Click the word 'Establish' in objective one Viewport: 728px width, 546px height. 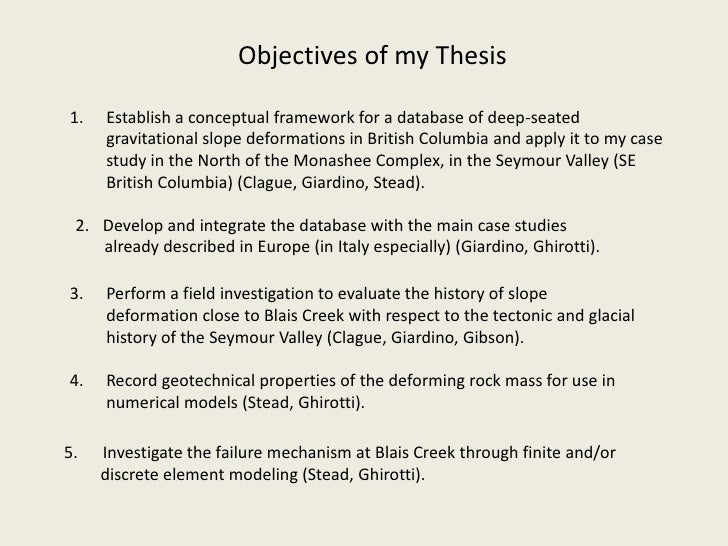(x=138, y=117)
